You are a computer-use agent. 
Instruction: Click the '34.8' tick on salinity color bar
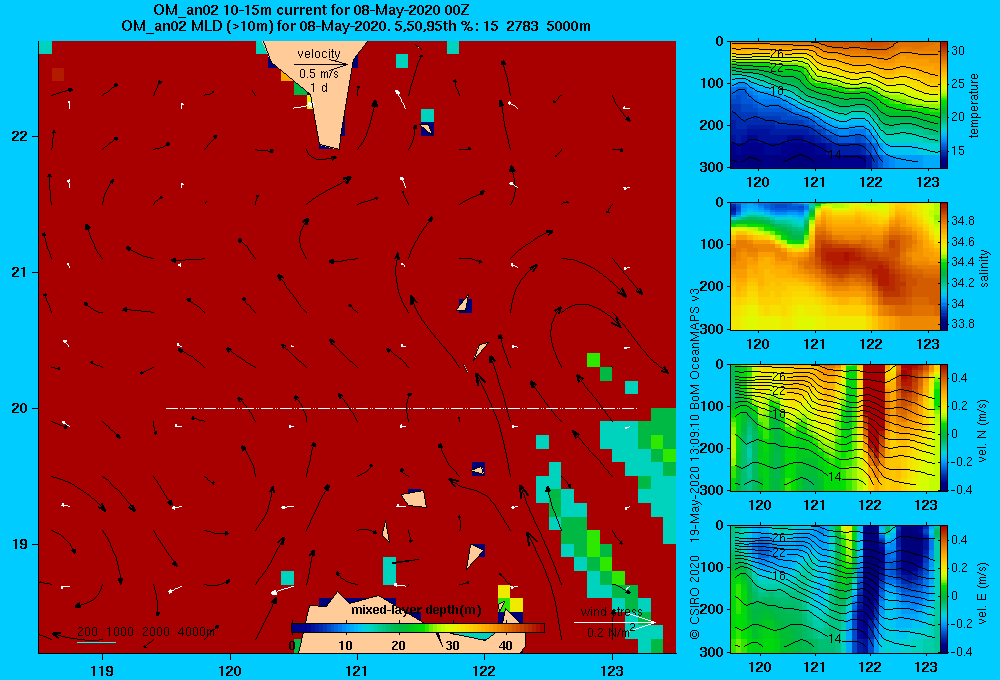point(963,221)
